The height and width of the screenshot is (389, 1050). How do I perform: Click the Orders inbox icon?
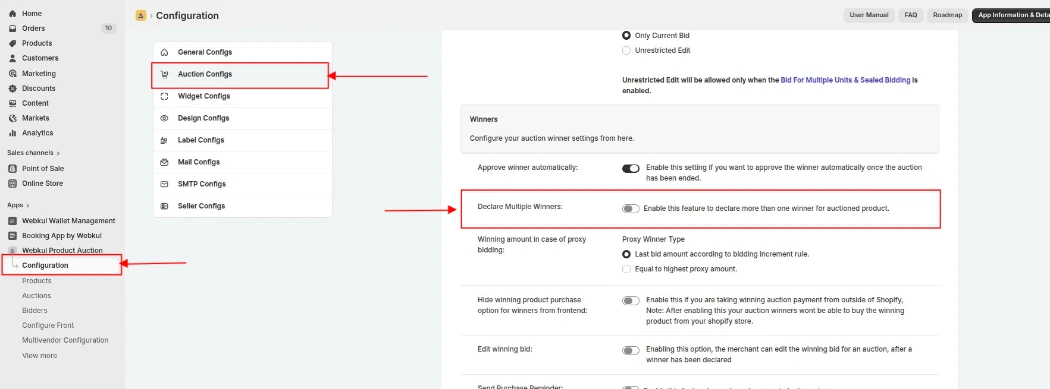click(x=12, y=28)
